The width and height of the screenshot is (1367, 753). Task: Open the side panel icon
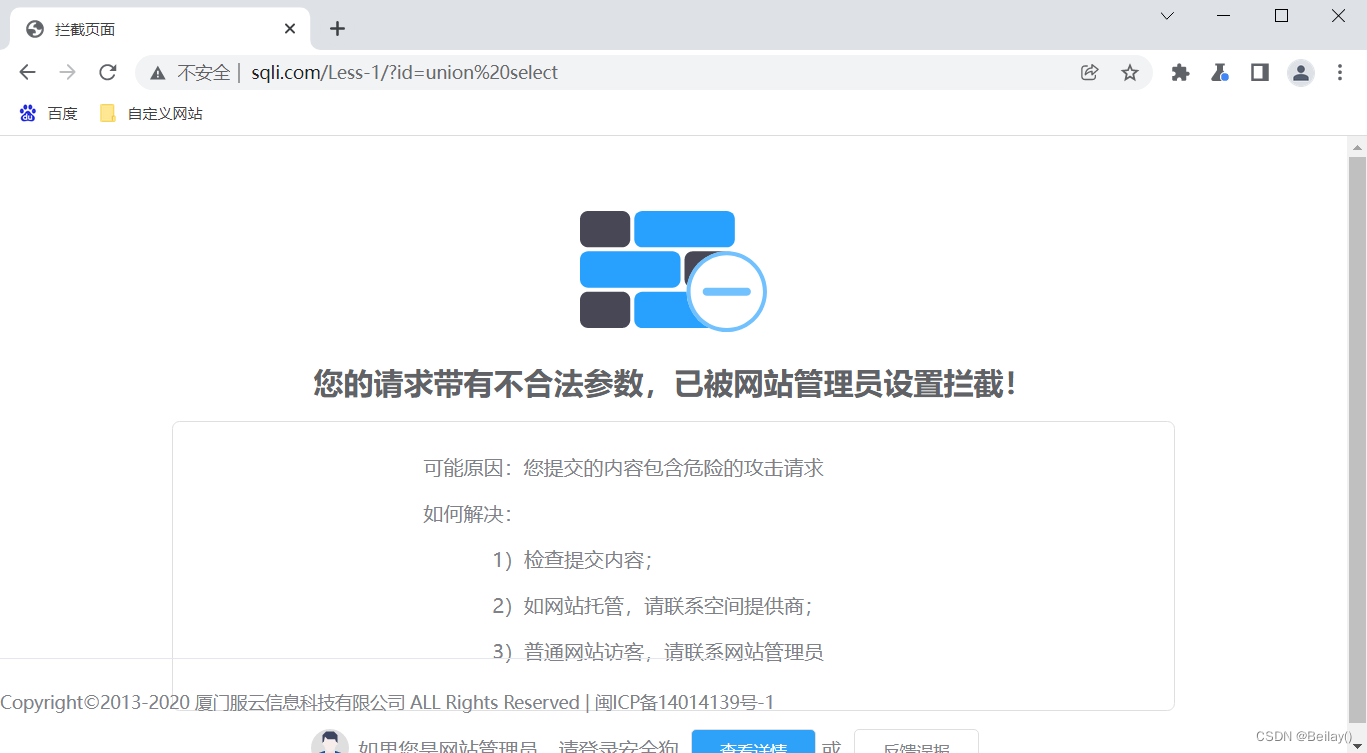click(x=1259, y=72)
